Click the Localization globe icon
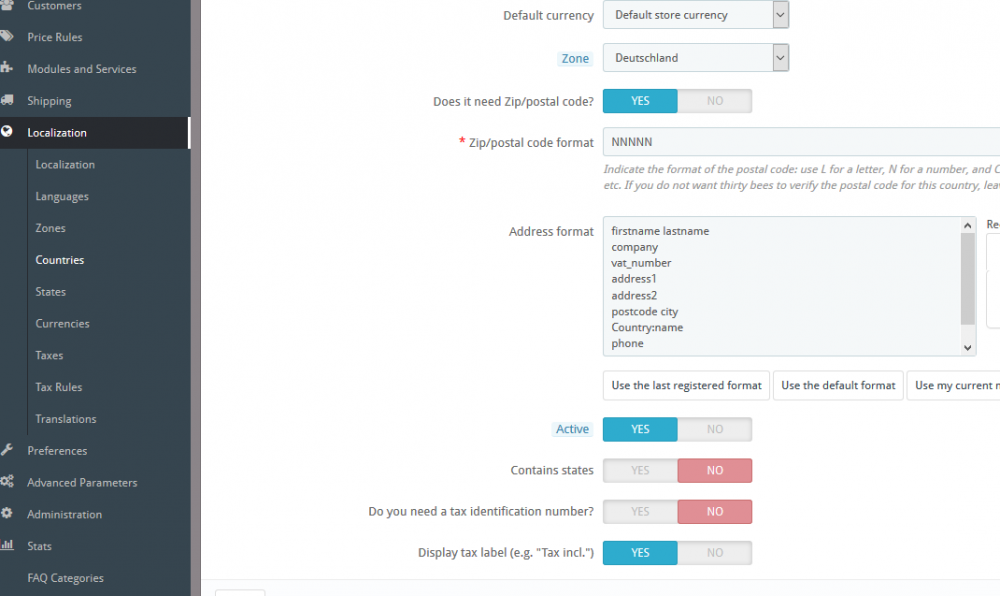The image size is (1000, 596). point(7,132)
